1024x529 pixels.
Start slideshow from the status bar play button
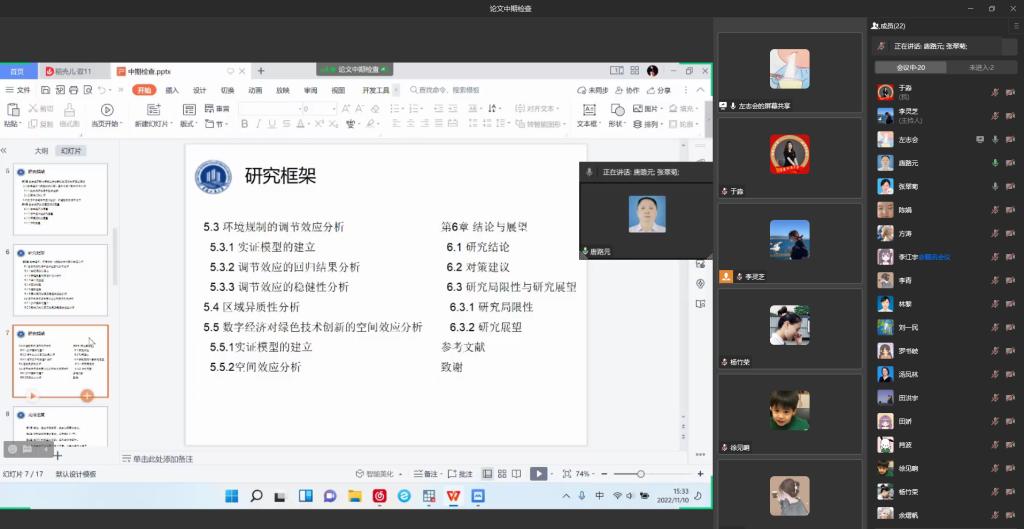tap(538, 474)
